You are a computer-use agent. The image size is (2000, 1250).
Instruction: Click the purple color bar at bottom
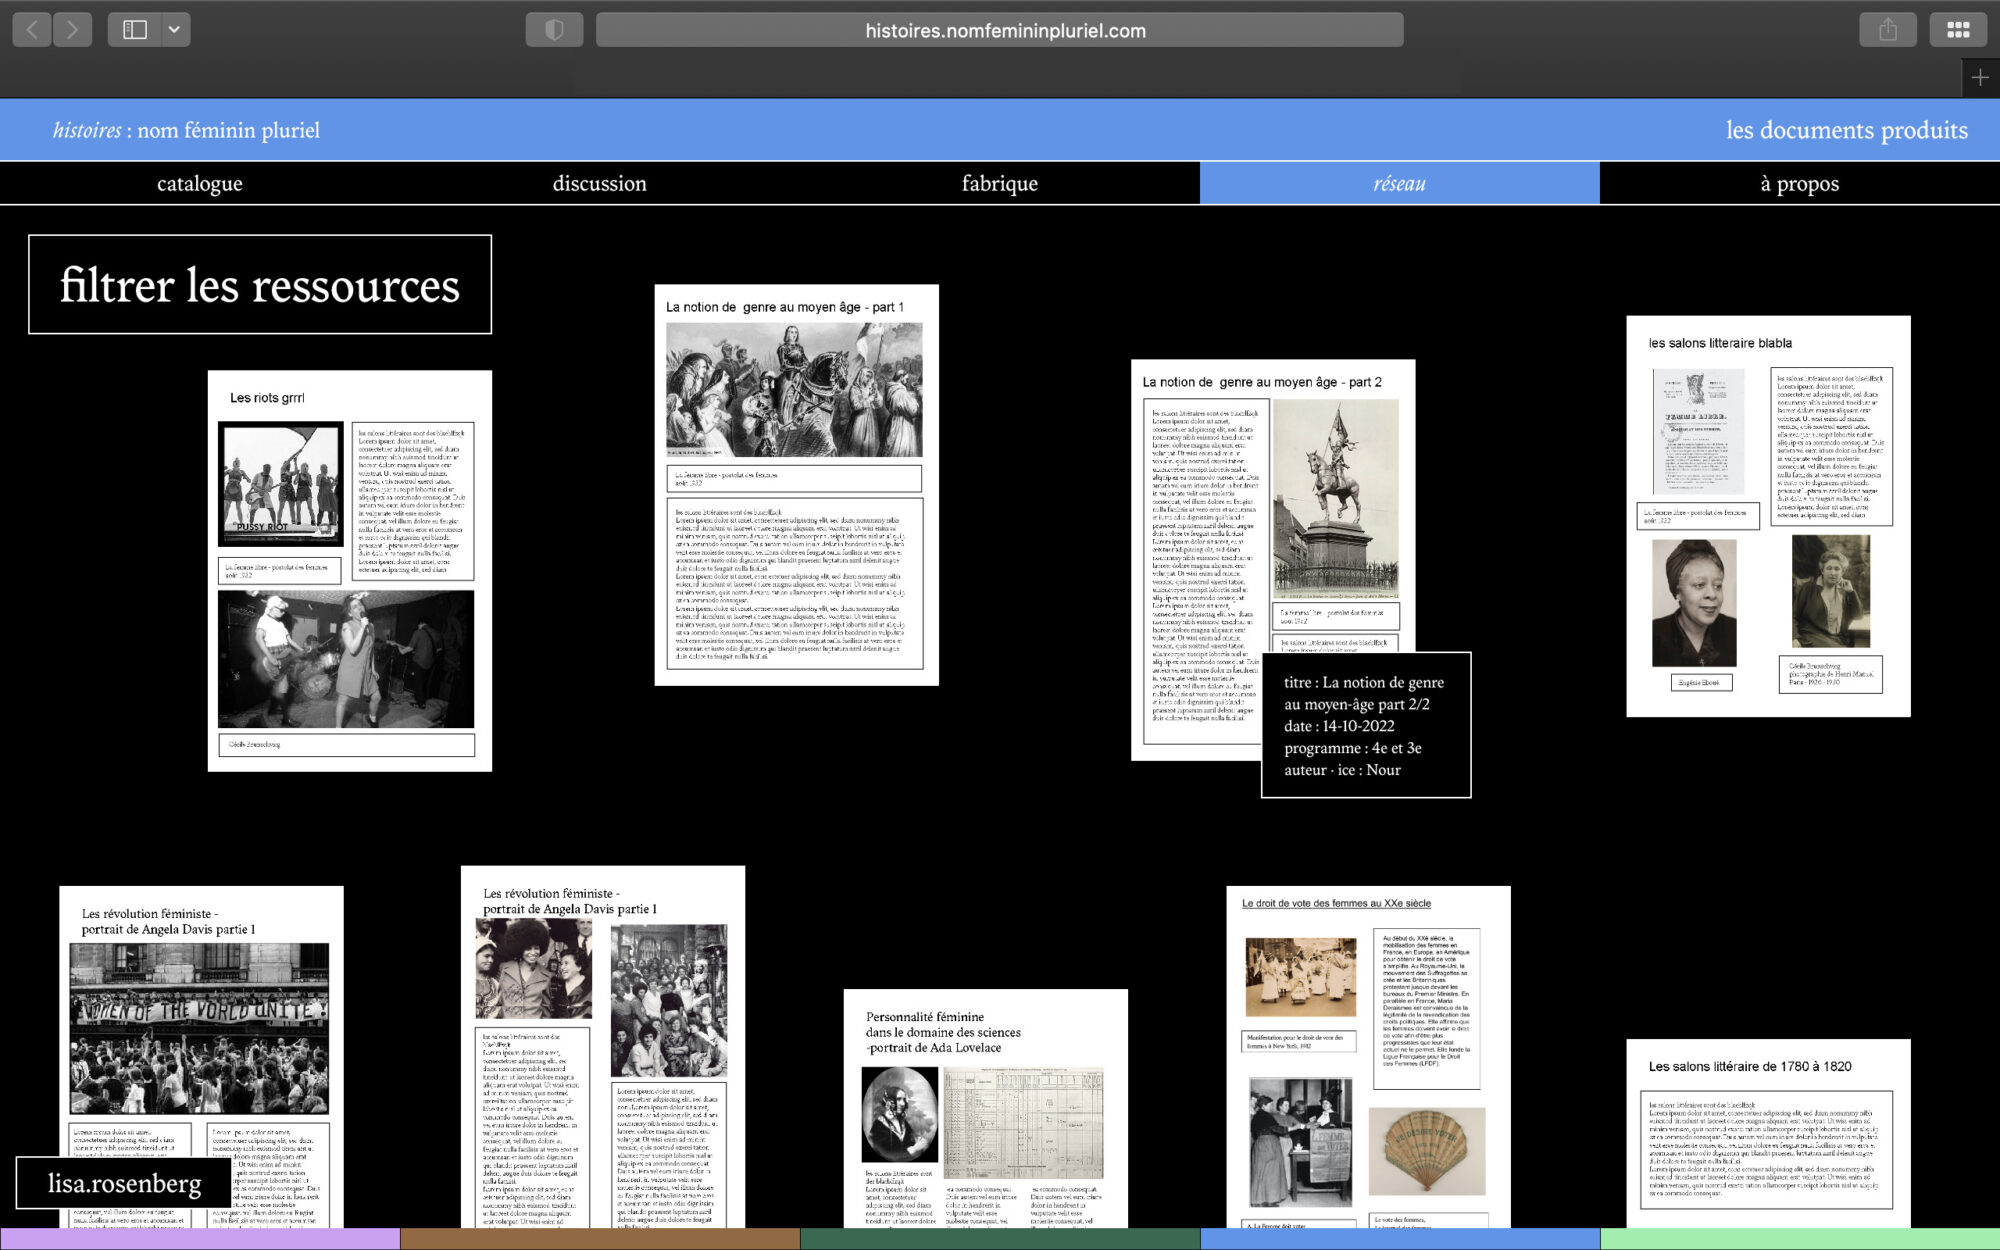click(200, 1239)
